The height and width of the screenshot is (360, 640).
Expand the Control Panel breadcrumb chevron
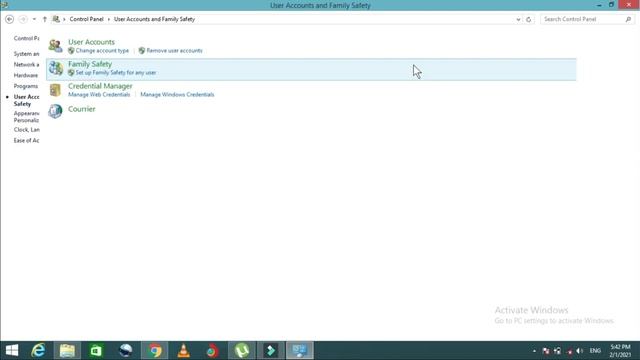tap(109, 19)
